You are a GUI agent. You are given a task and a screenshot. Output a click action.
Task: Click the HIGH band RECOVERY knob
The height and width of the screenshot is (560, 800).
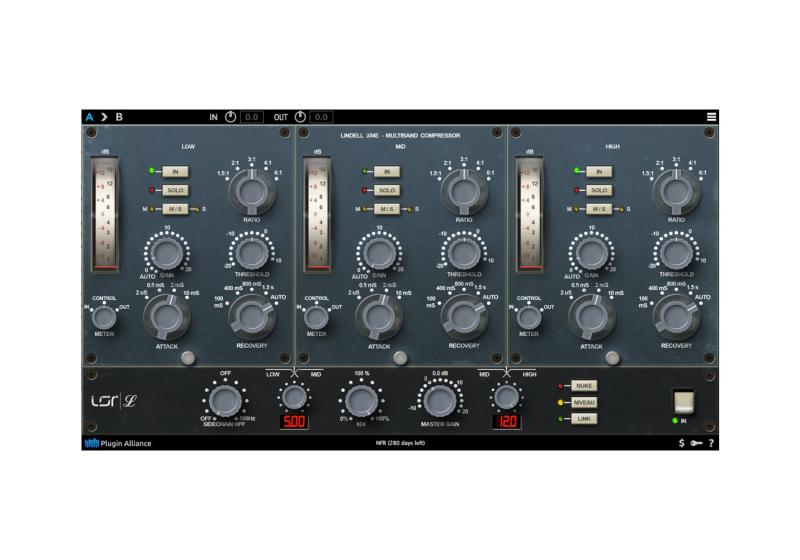676,317
